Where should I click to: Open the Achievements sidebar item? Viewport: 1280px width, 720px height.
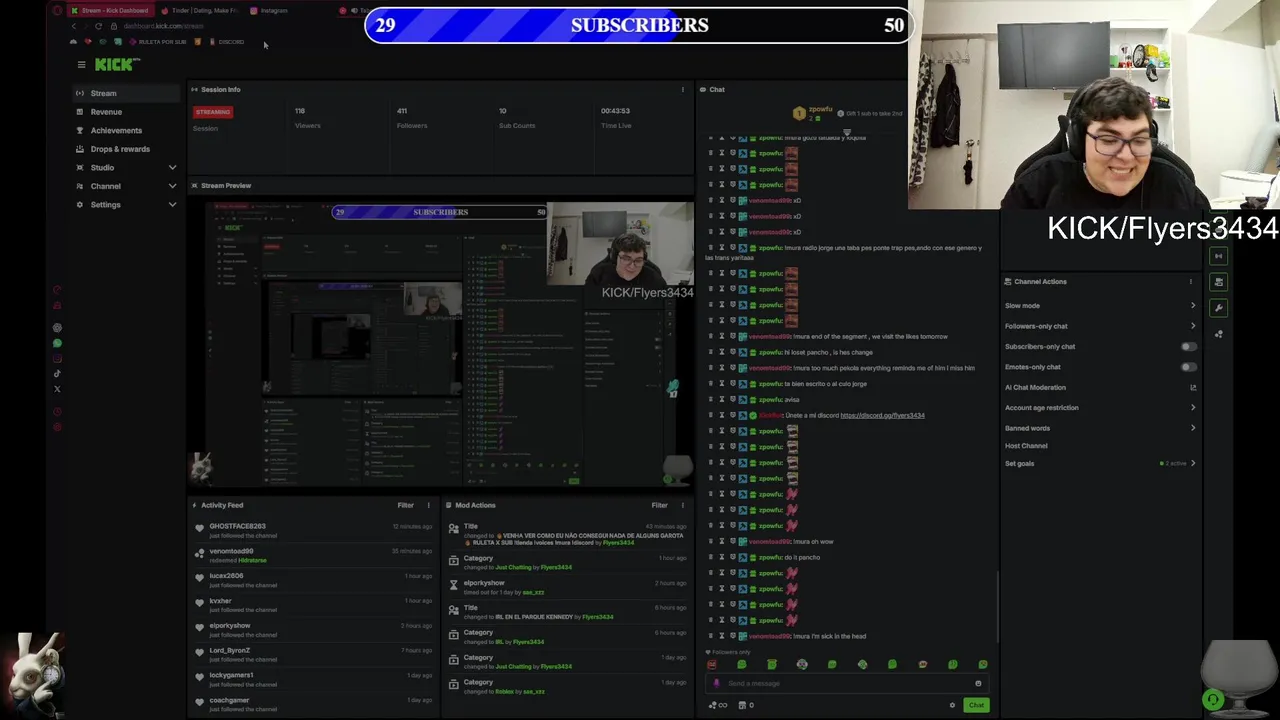coord(126,130)
